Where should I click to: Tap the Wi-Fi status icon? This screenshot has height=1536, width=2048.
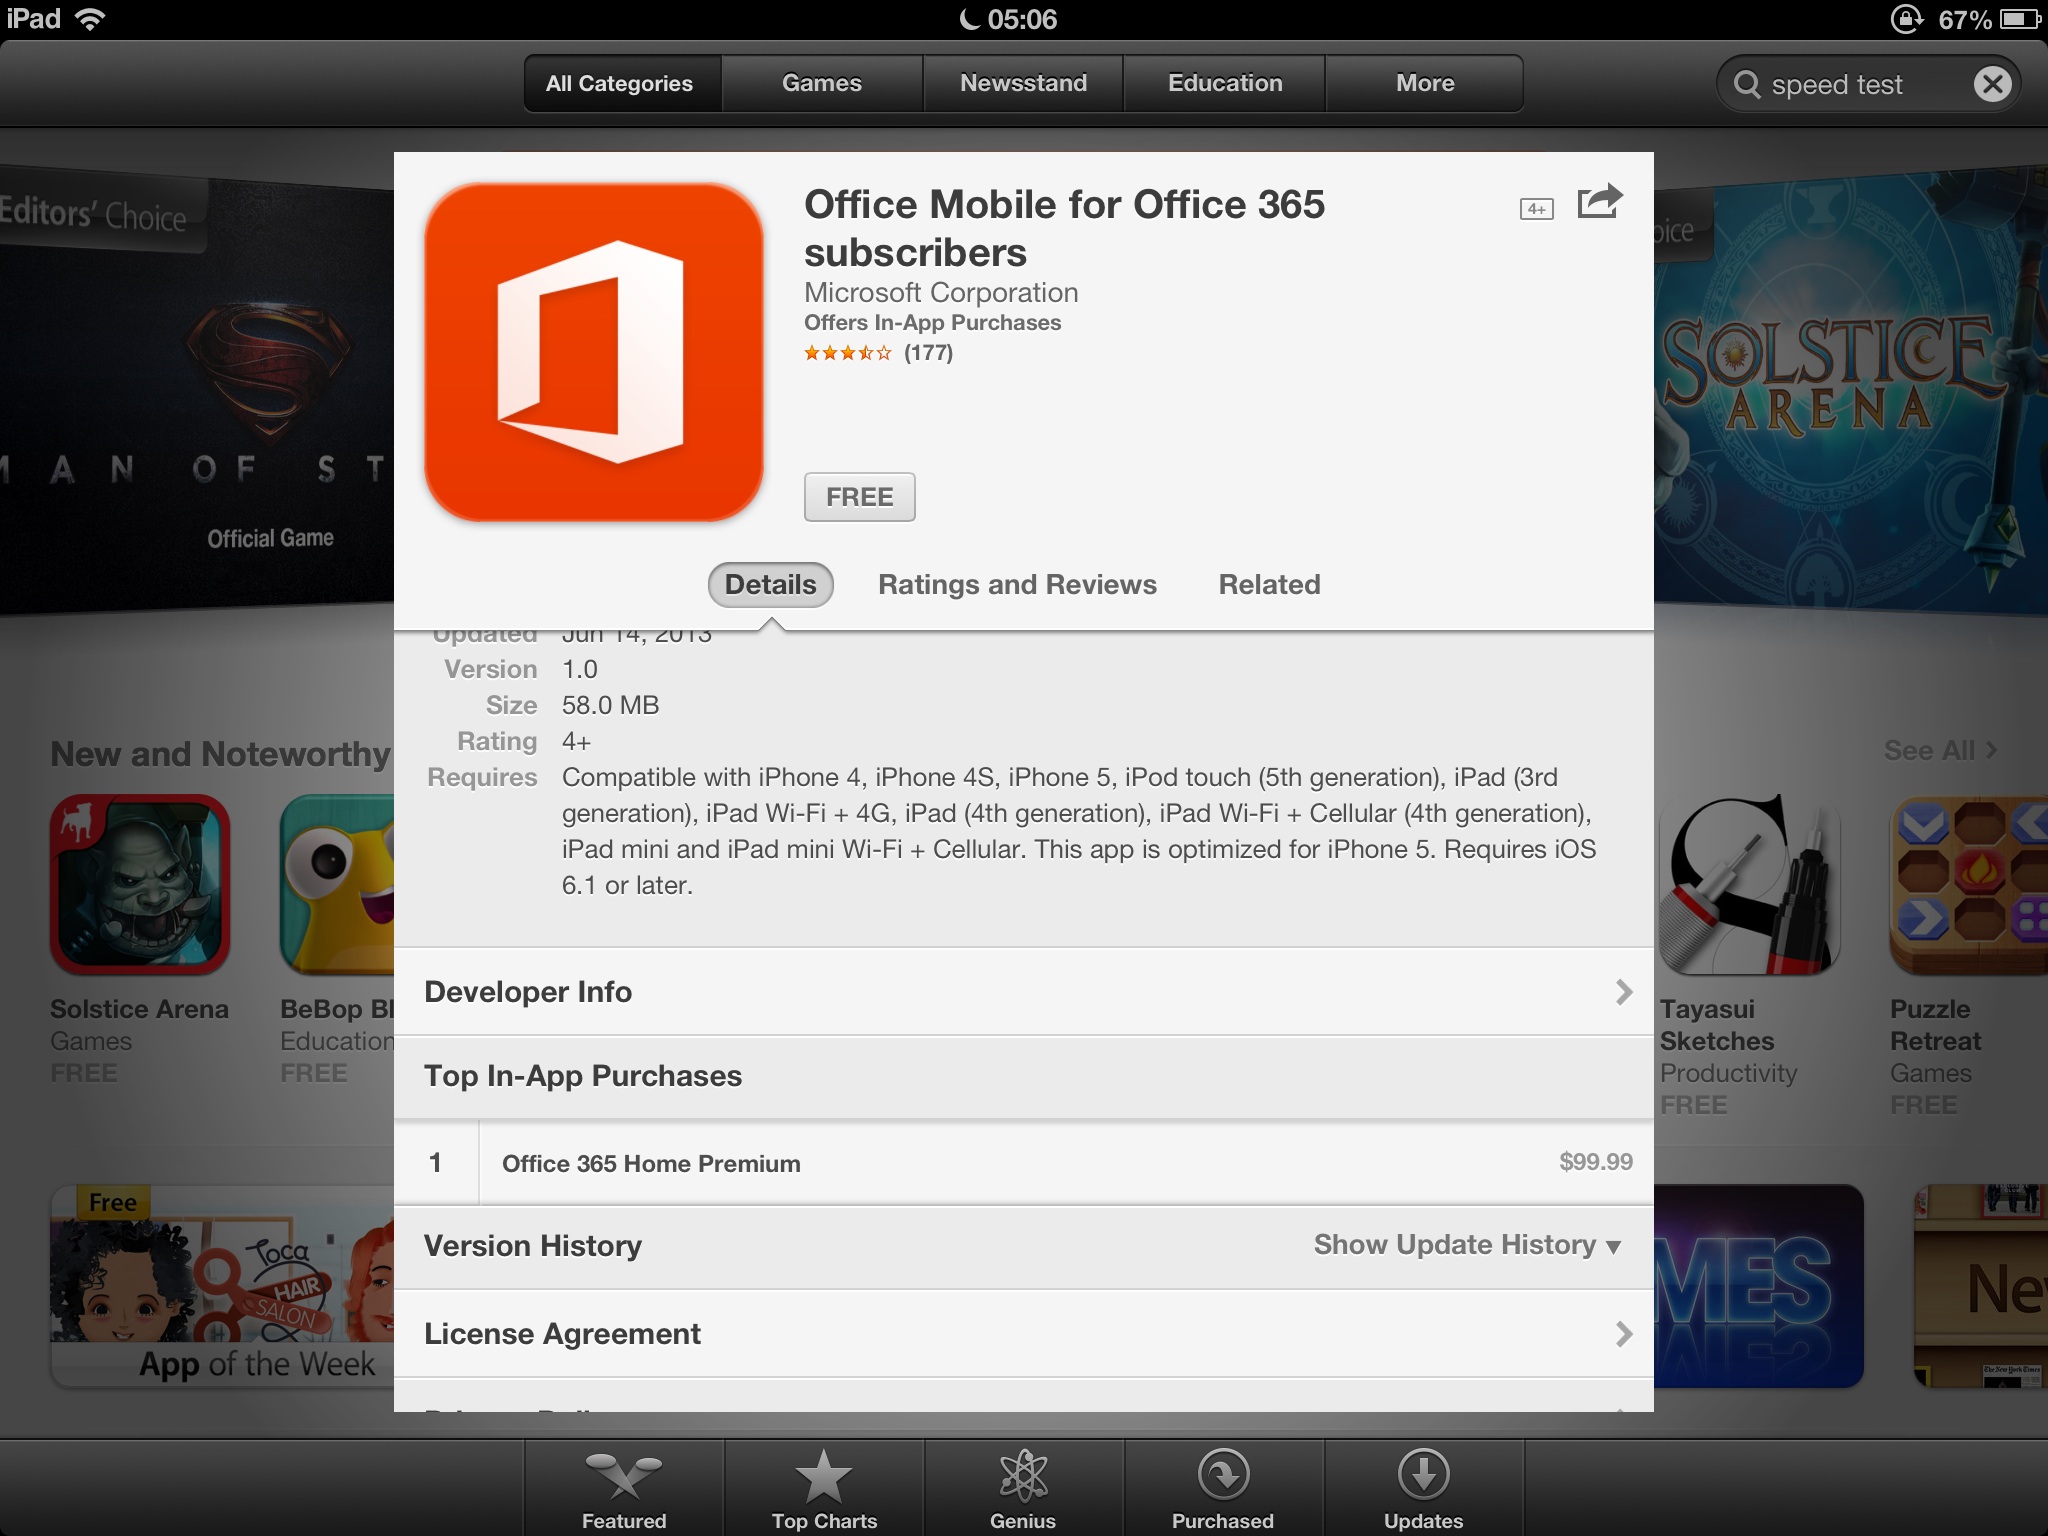click(x=90, y=19)
